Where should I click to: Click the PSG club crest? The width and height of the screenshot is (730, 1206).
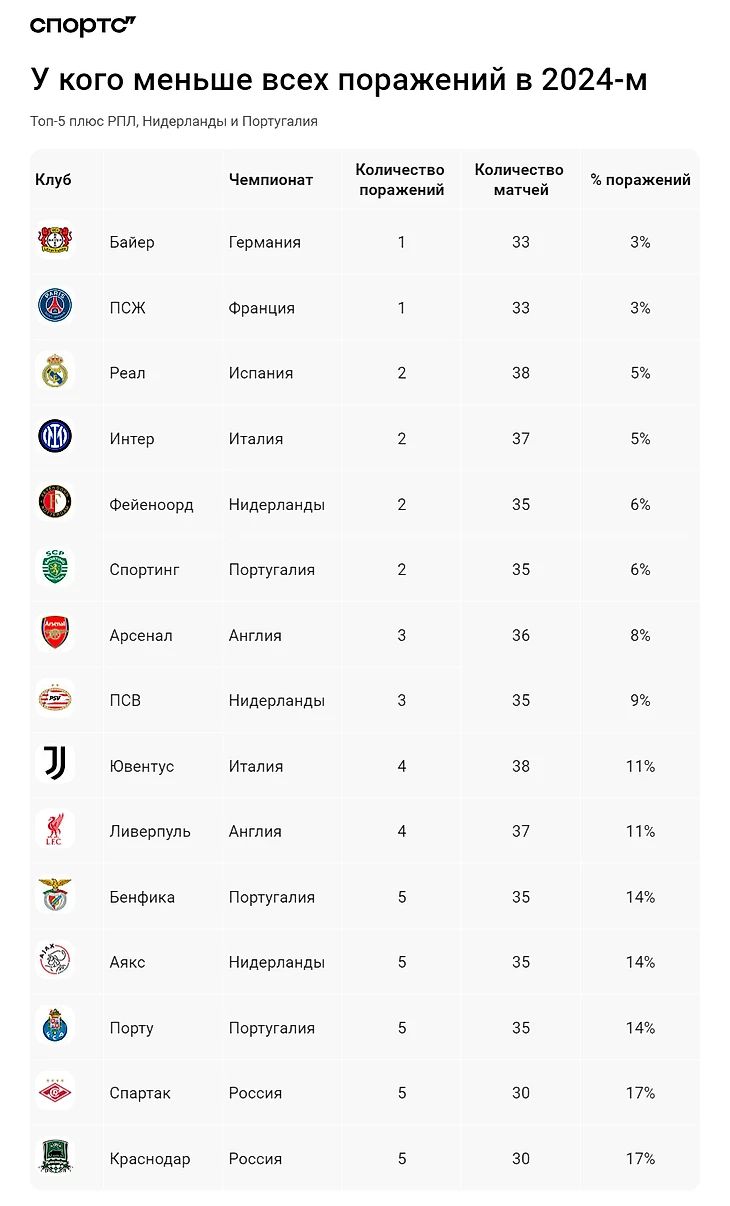tap(55, 307)
